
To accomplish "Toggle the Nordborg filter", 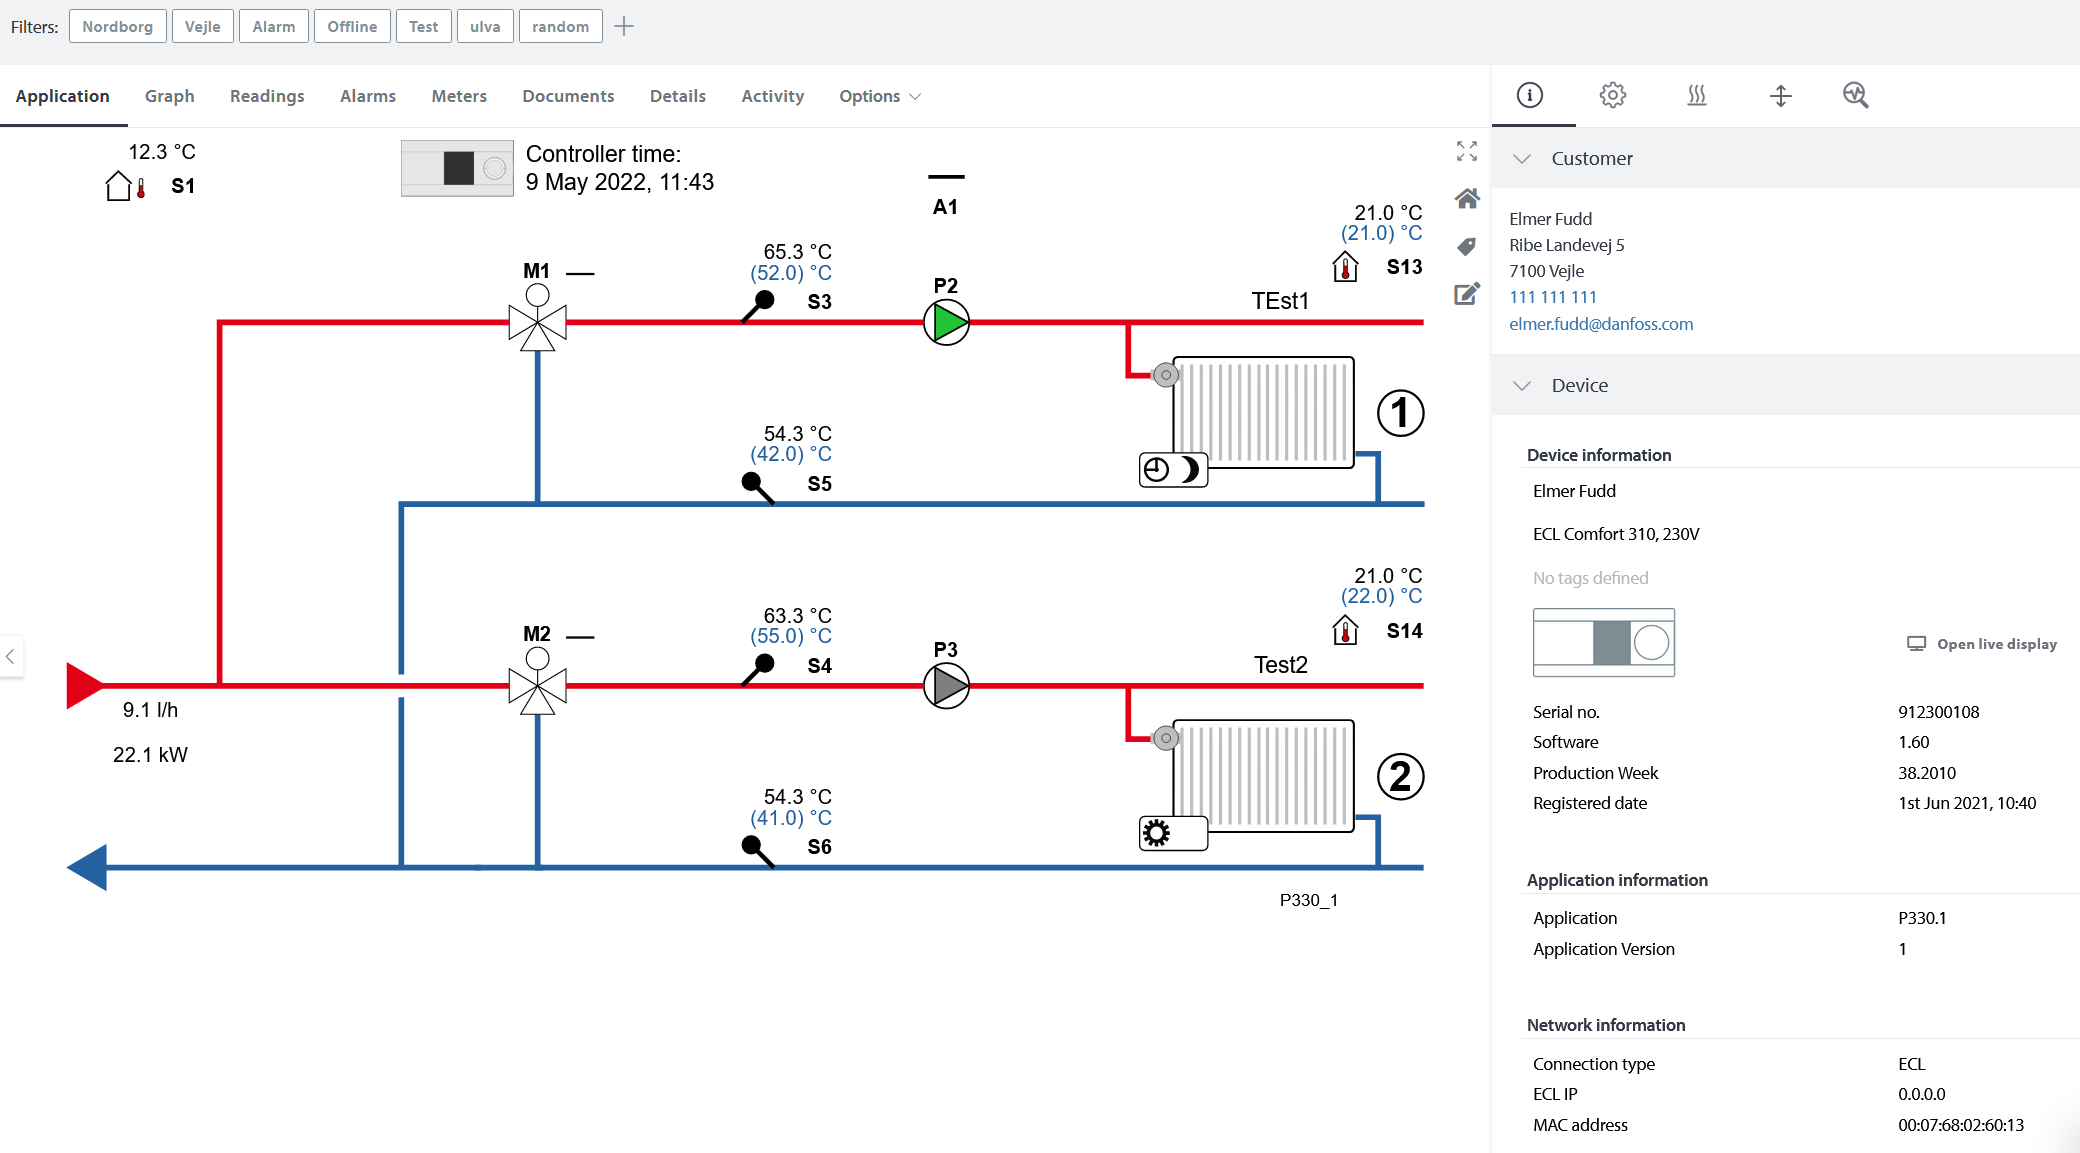I will (x=117, y=26).
